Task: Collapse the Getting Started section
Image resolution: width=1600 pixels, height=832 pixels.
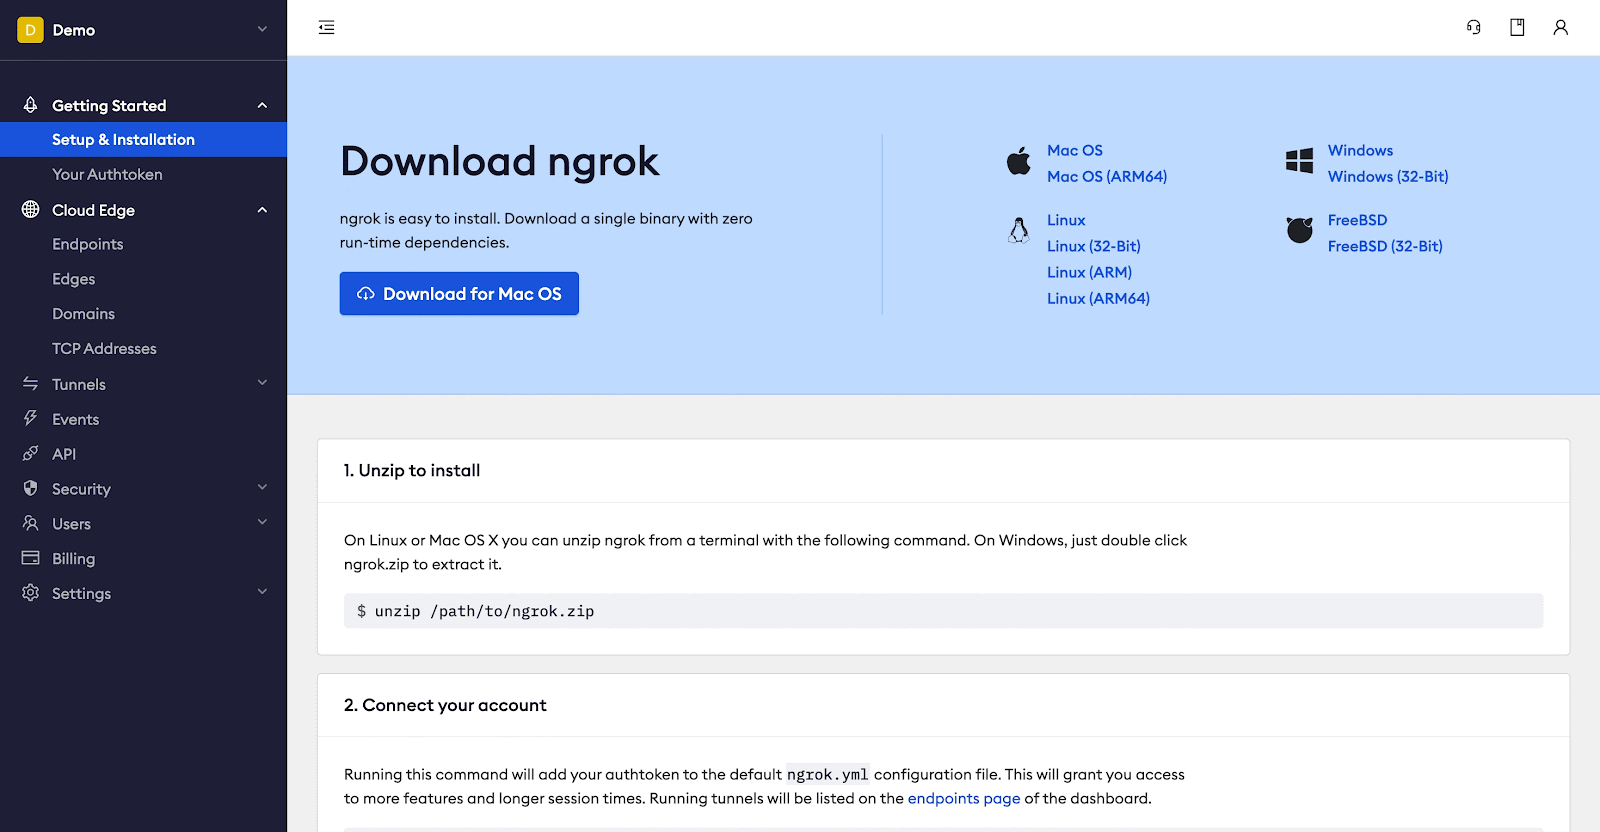Action: pyautogui.click(x=262, y=106)
